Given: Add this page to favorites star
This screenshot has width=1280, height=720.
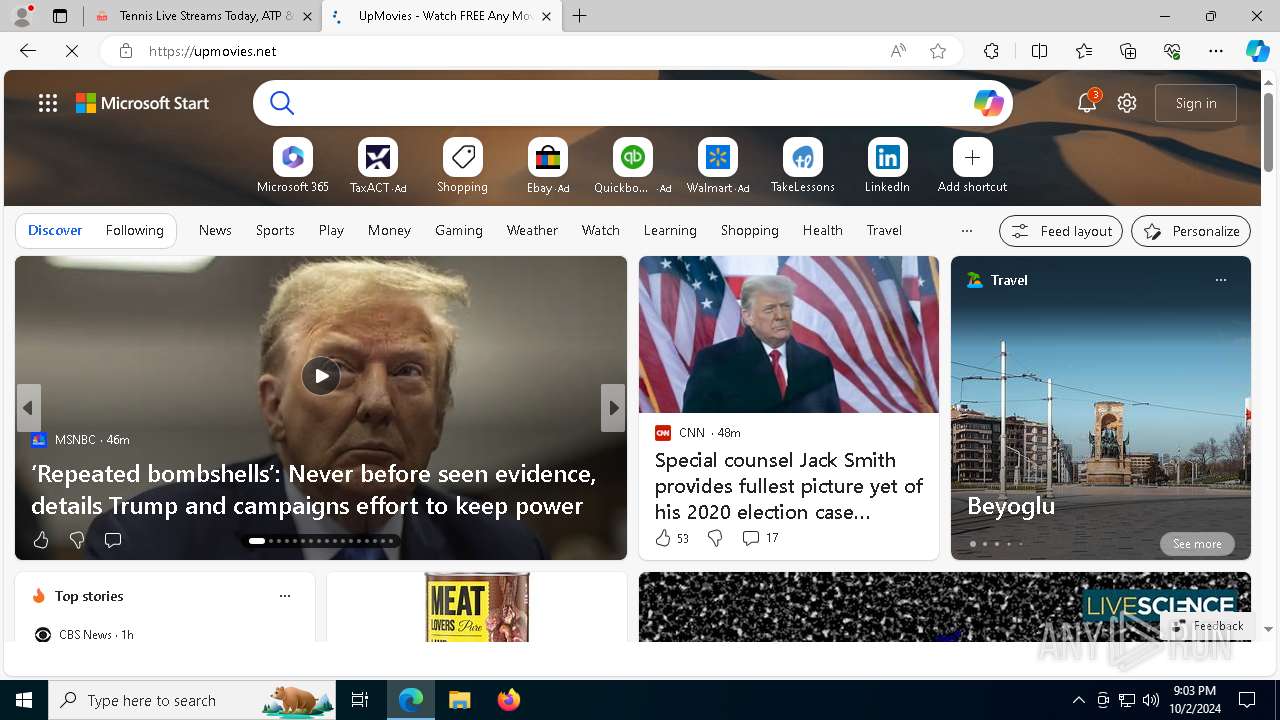Looking at the screenshot, I should (x=938, y=51).
